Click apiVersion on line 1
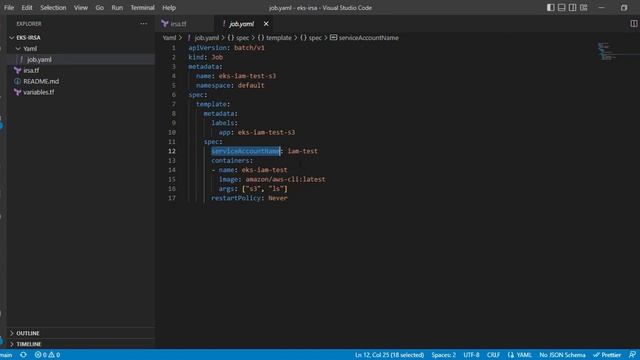This screenshot has width=640, height=360. pos(207,48)
